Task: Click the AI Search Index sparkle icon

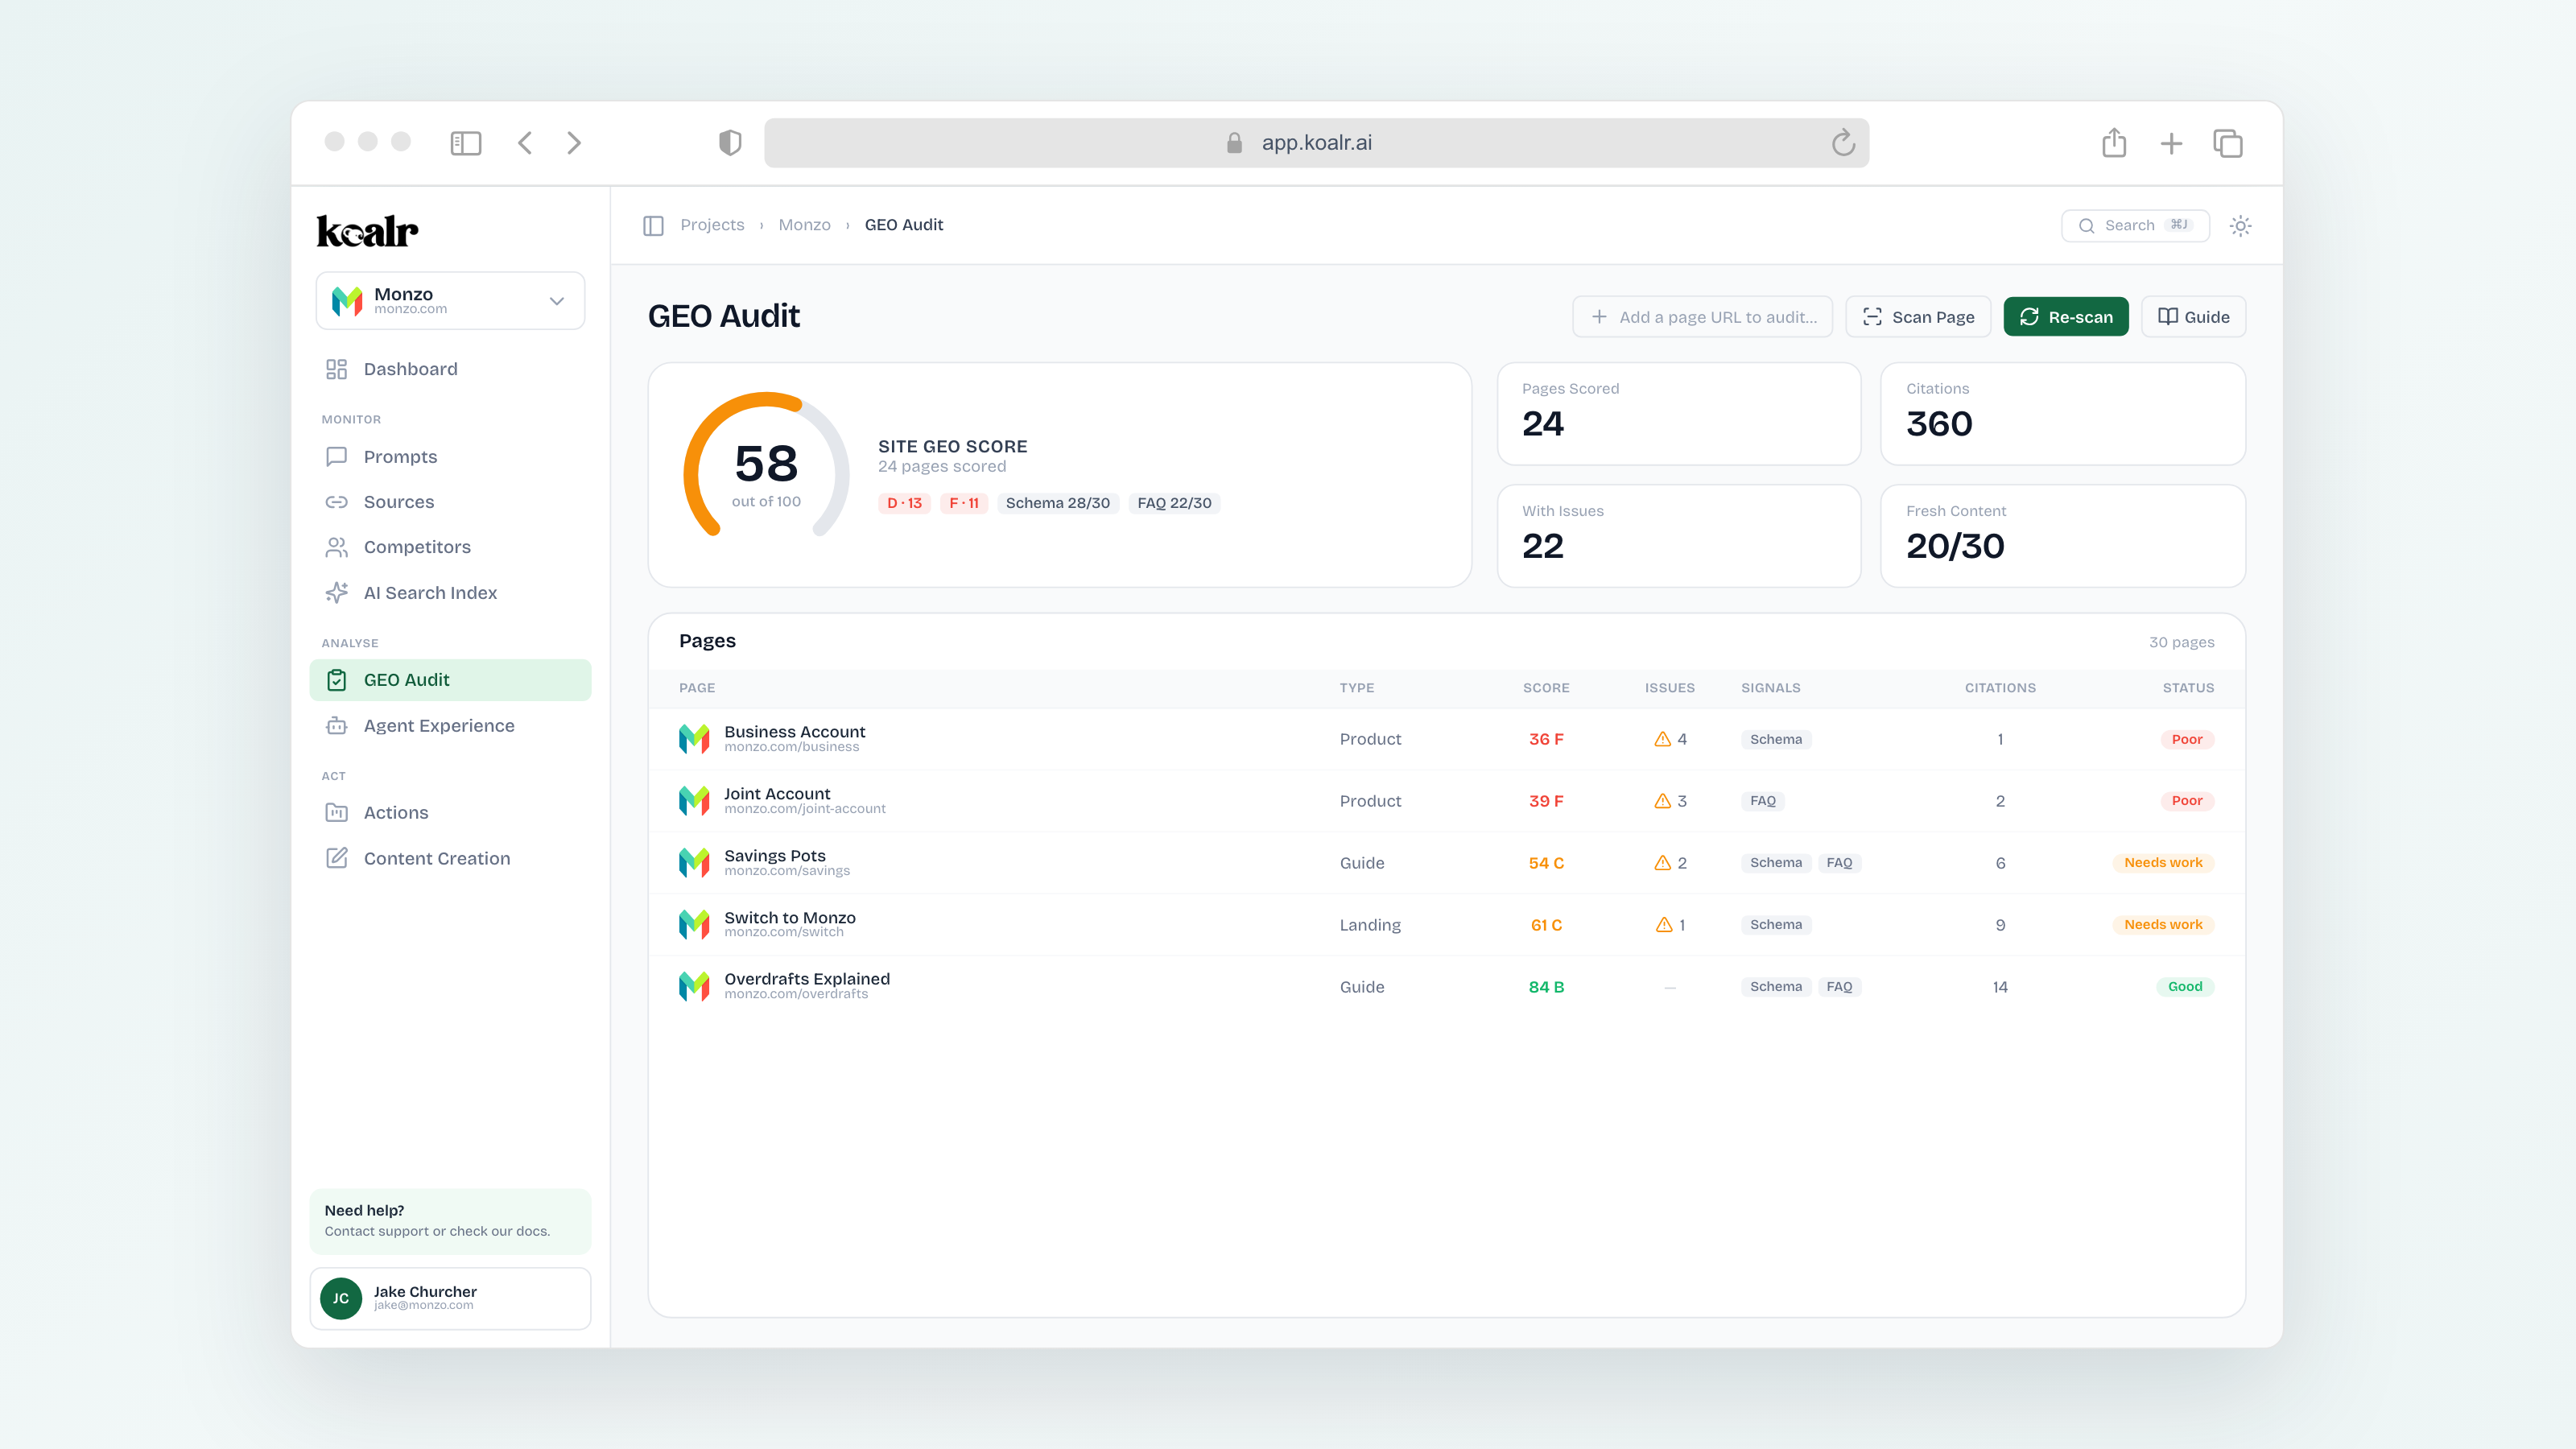Action: (336, 593)
